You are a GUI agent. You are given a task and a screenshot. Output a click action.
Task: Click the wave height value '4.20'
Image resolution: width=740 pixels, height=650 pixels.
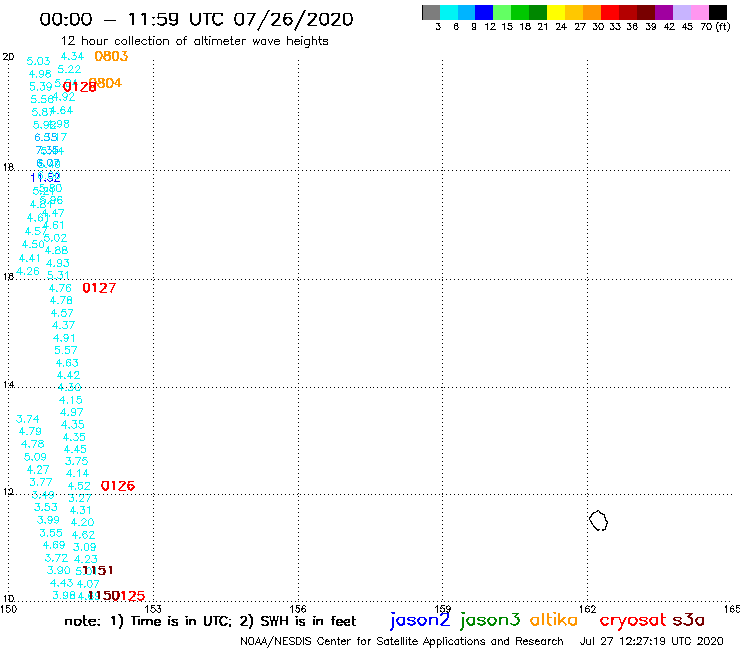coord(83,523)
